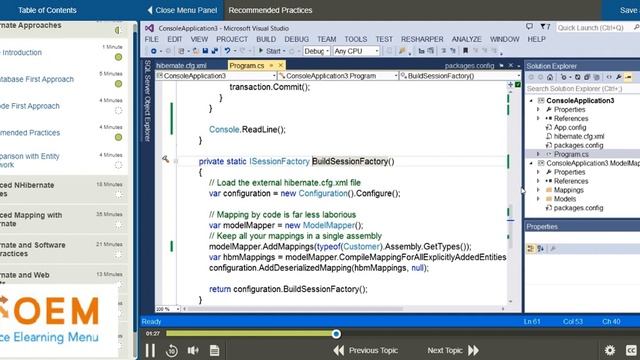Open the PROJECT menu
The width and height of the screenshot is (640, 360).
[x=232, y=39]
